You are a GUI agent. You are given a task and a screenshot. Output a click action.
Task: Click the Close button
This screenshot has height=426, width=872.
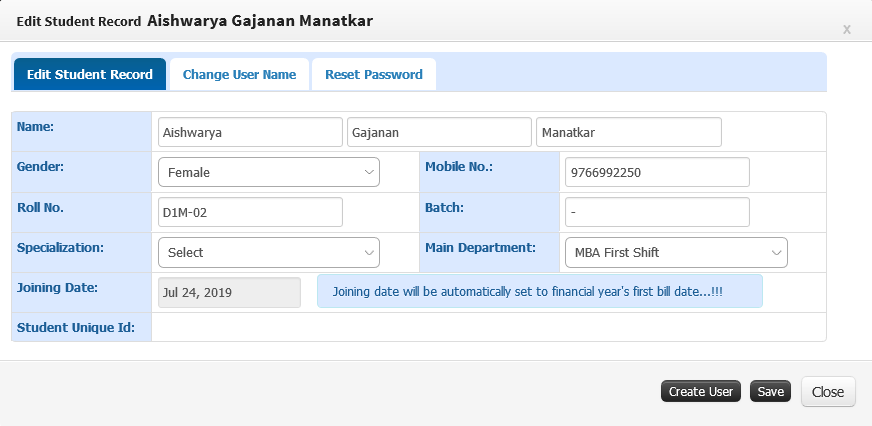(x=828, y=392)
